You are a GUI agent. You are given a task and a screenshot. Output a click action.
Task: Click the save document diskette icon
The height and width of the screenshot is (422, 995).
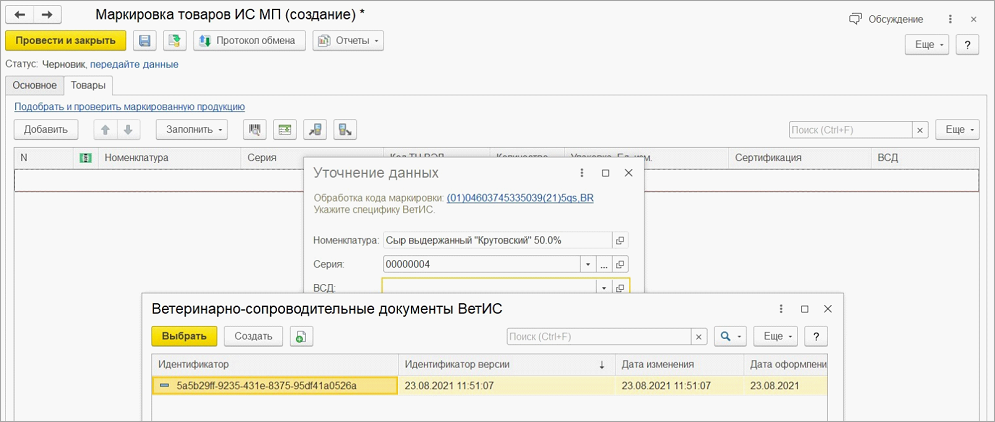[144, 41]
